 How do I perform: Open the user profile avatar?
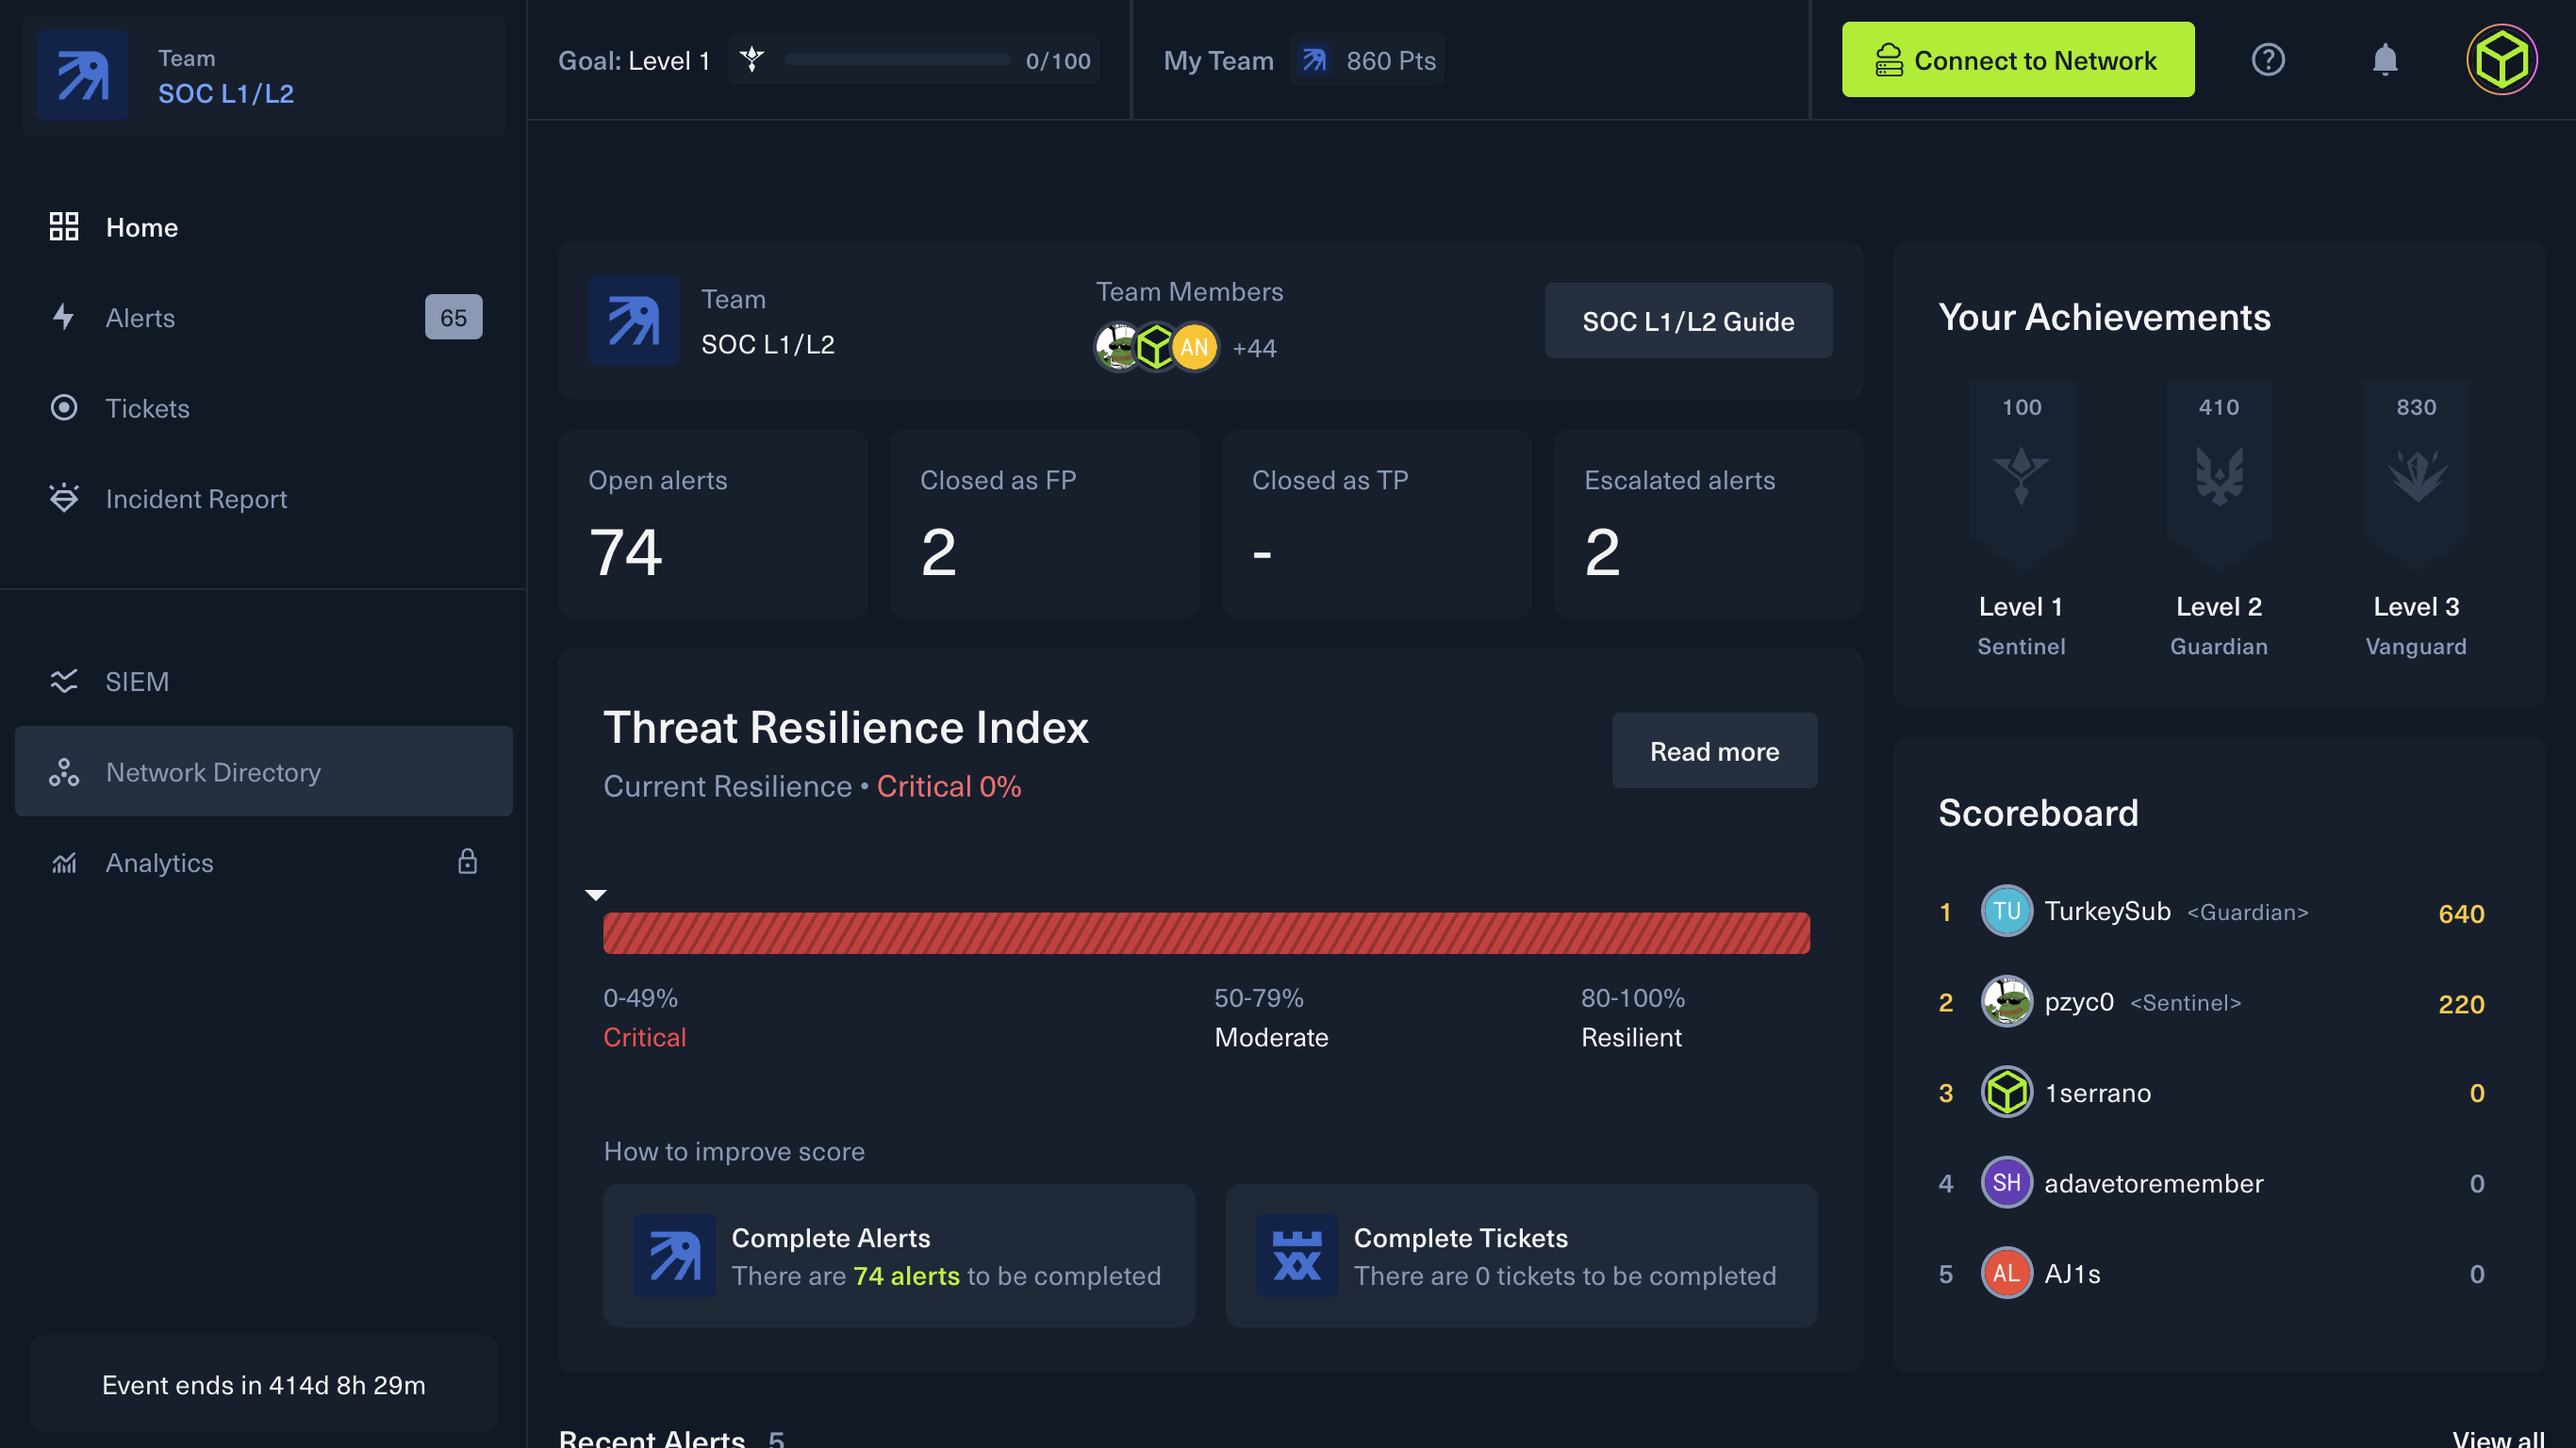tap(2501, 60)
